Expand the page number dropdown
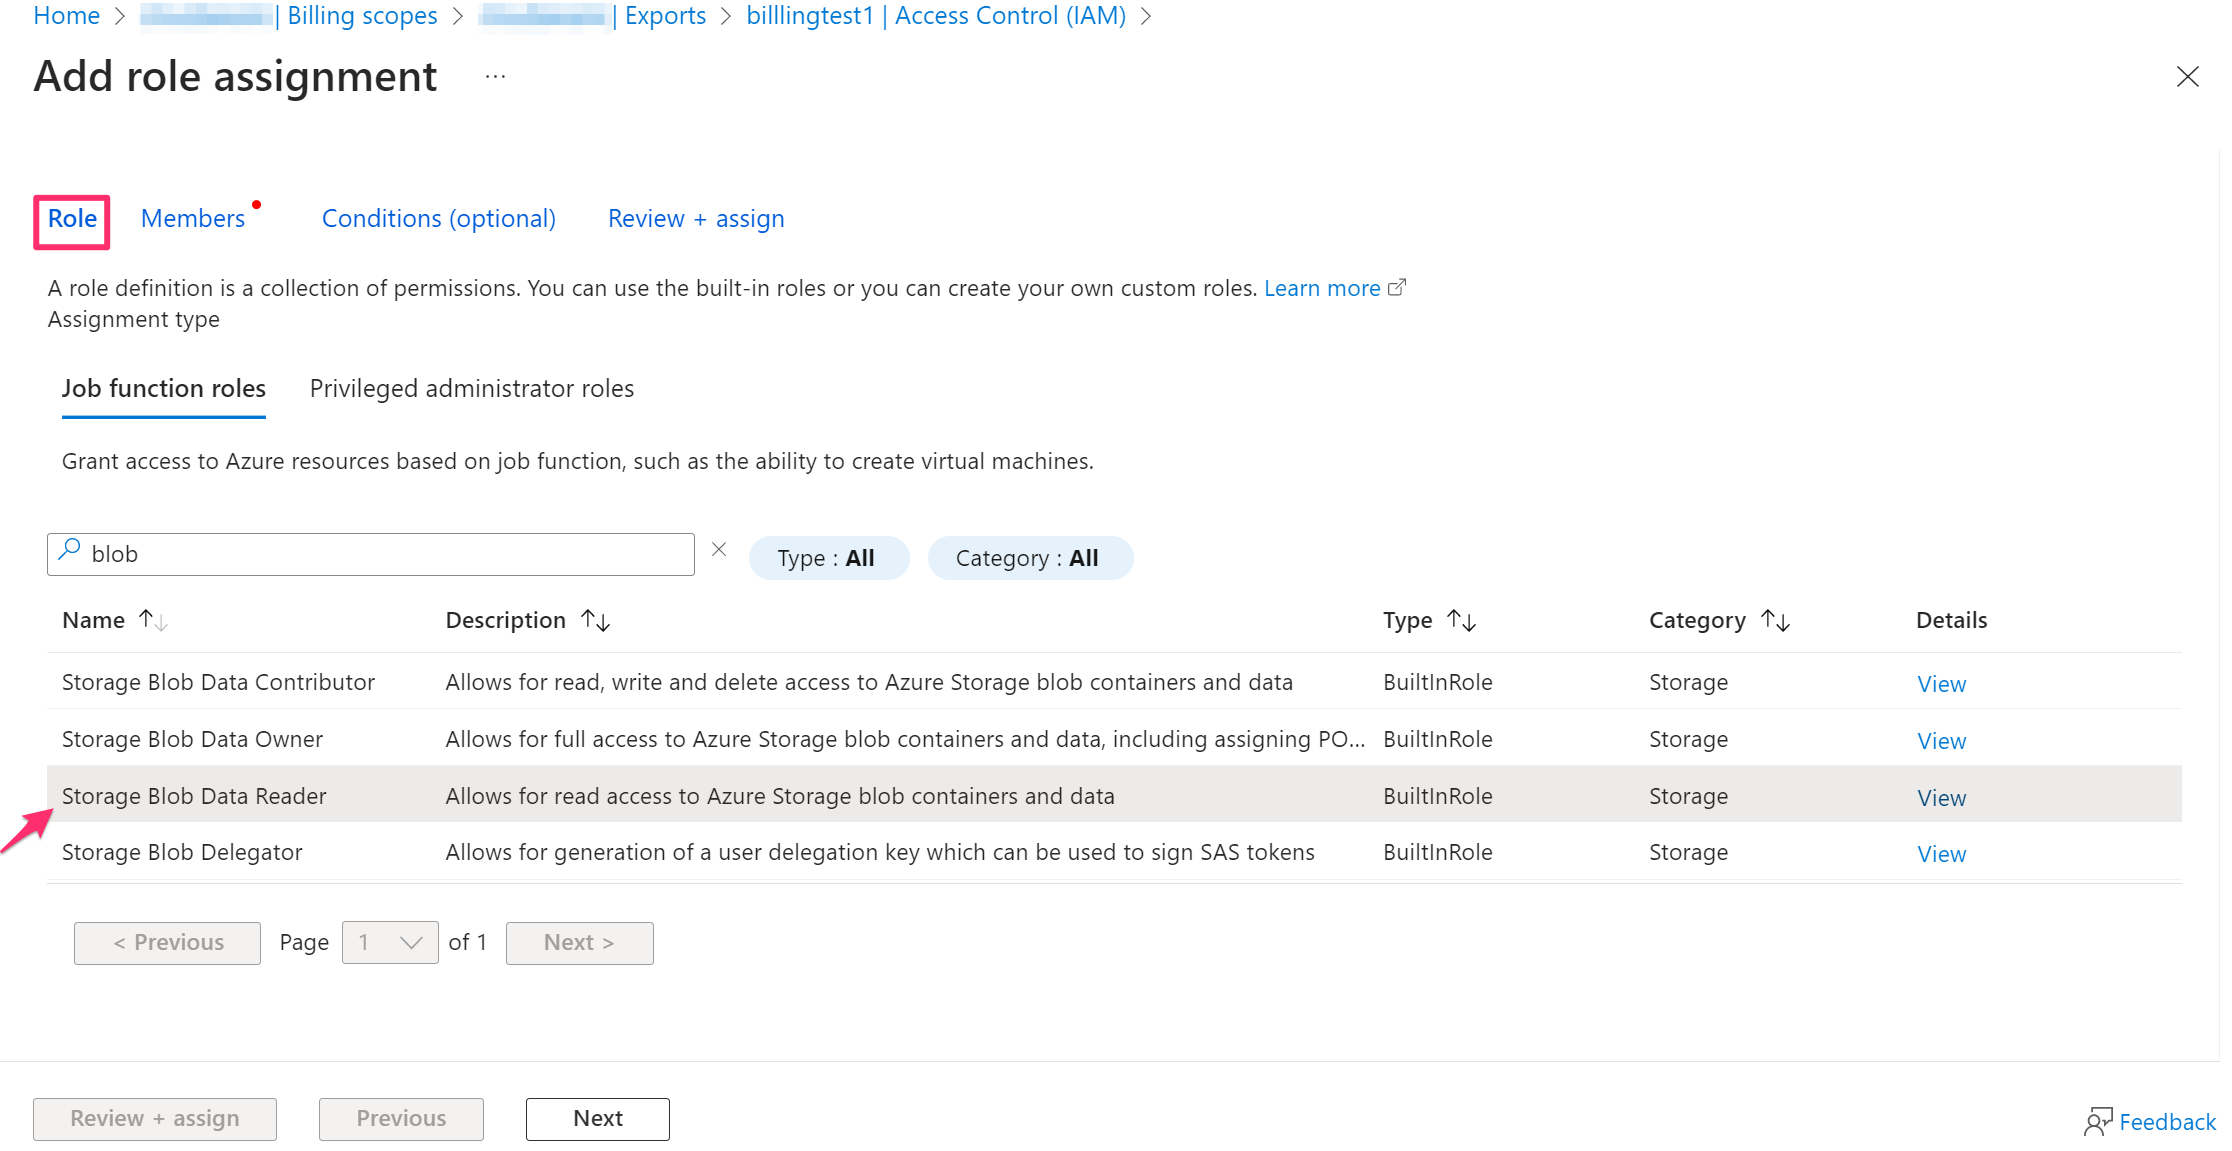This screenshot has width=2232, height=1151. [x=390, y=942]
